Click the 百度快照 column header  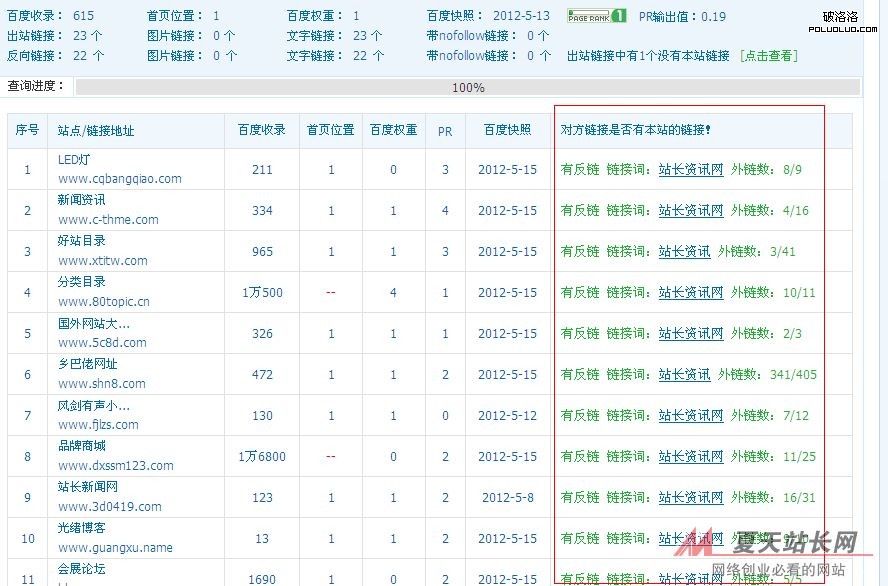coord(507,130)
